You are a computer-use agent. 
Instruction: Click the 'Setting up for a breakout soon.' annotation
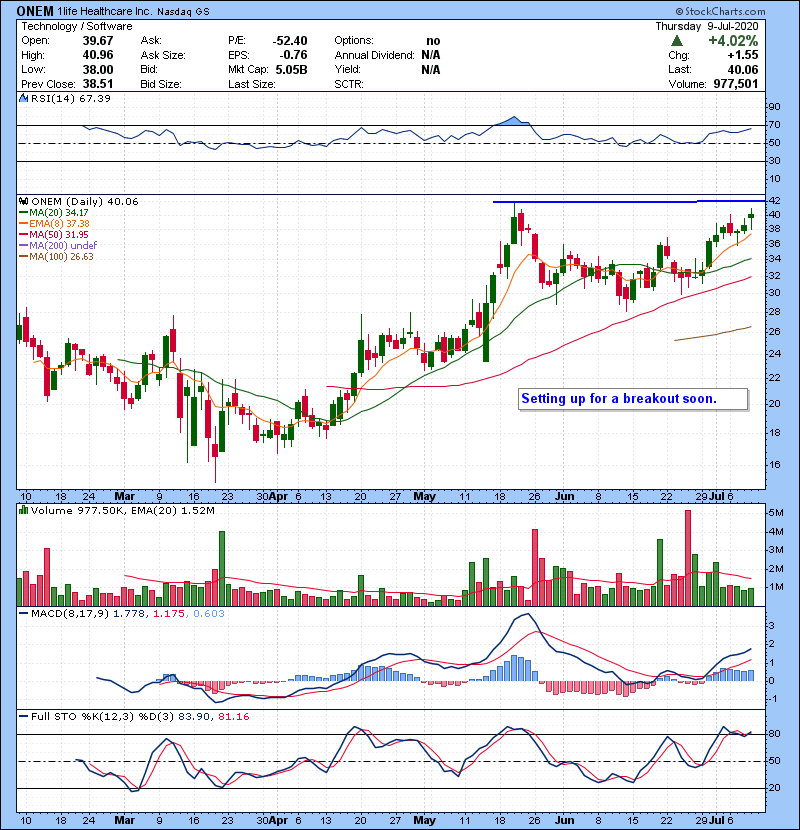pyautogui.click(x=633, y=399)
